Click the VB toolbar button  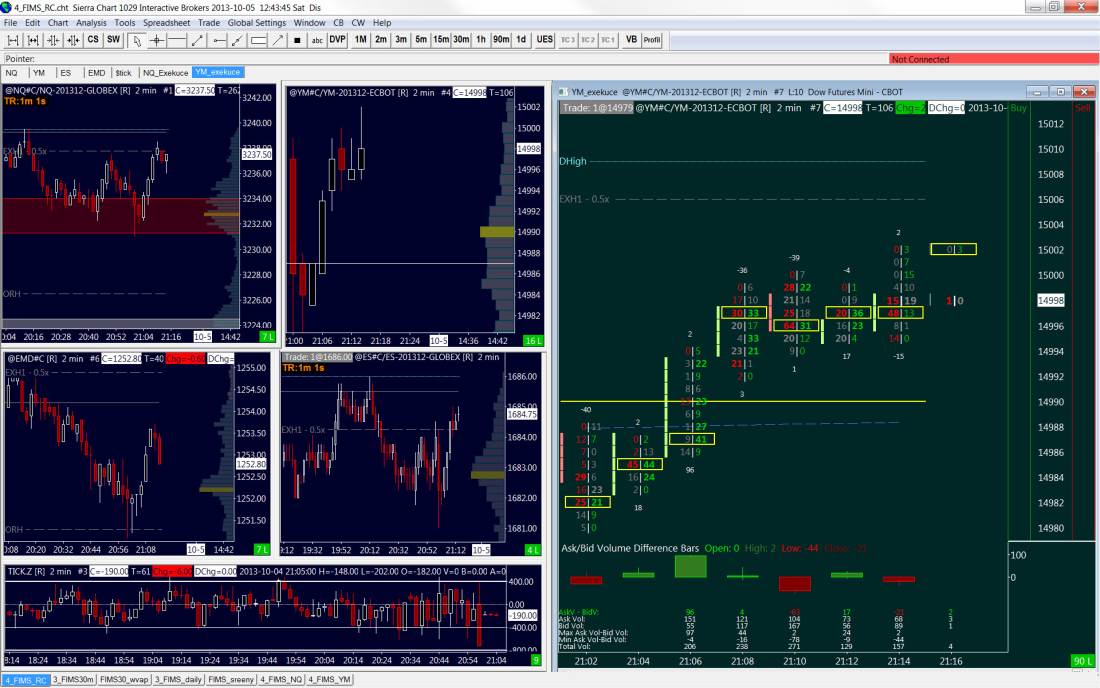(631, 40)
